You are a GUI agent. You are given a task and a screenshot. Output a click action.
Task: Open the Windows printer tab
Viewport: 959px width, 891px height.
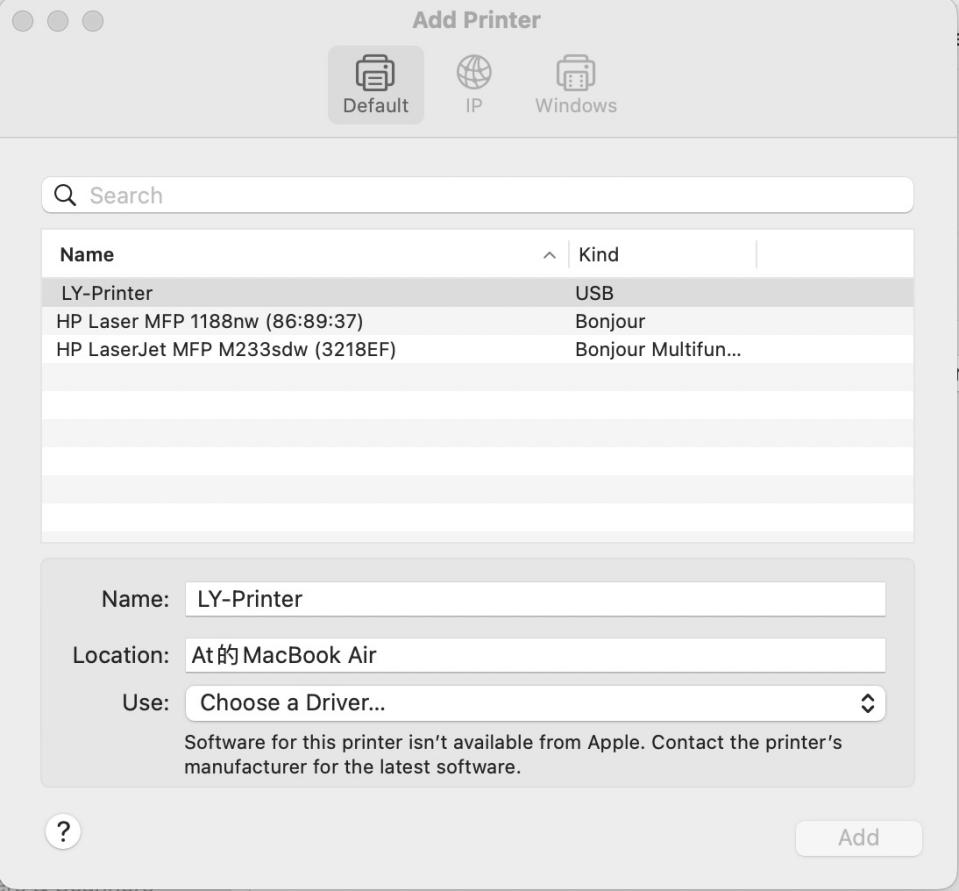pyautogui.click(x=575, y=74)
